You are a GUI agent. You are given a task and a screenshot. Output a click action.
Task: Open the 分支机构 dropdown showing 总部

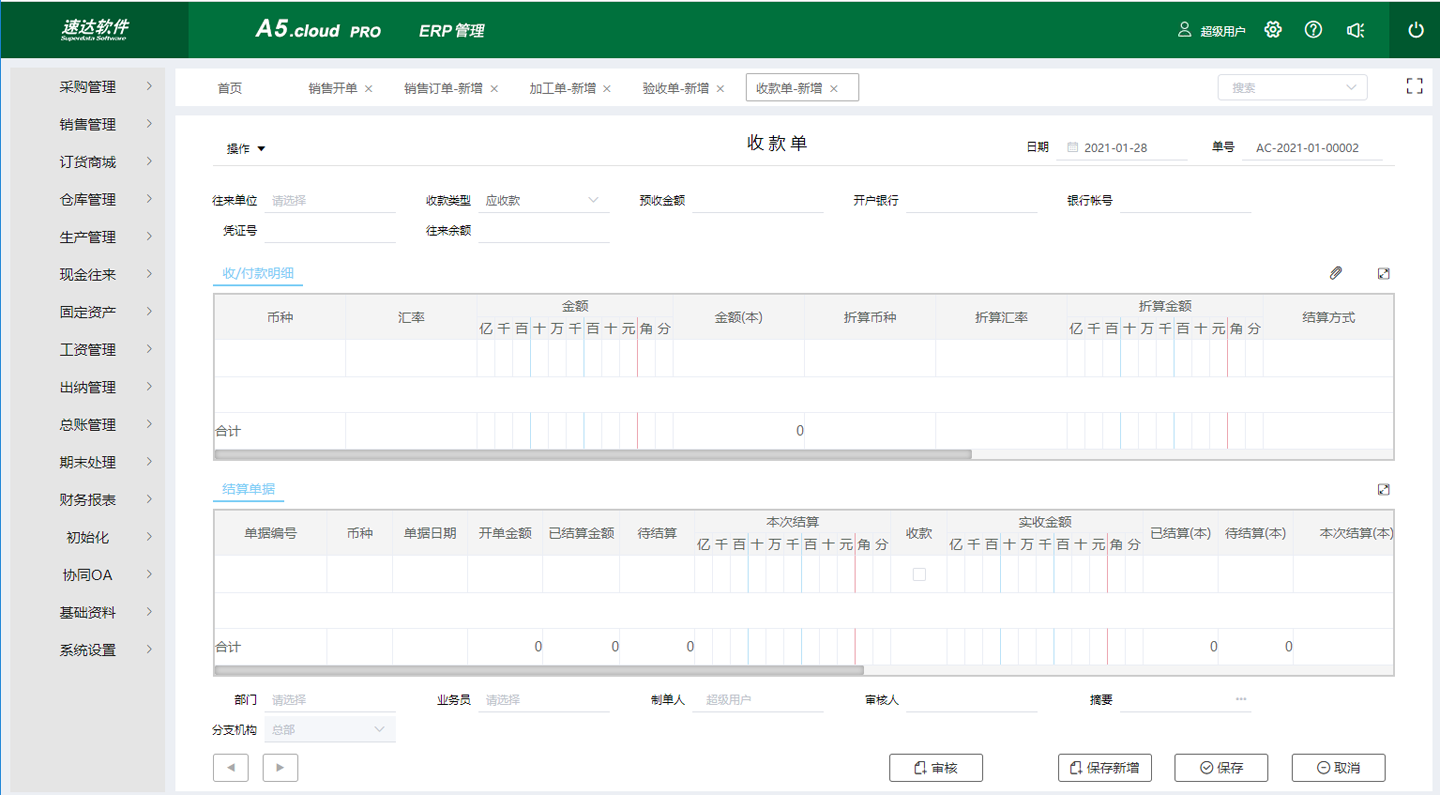[330, 728]
